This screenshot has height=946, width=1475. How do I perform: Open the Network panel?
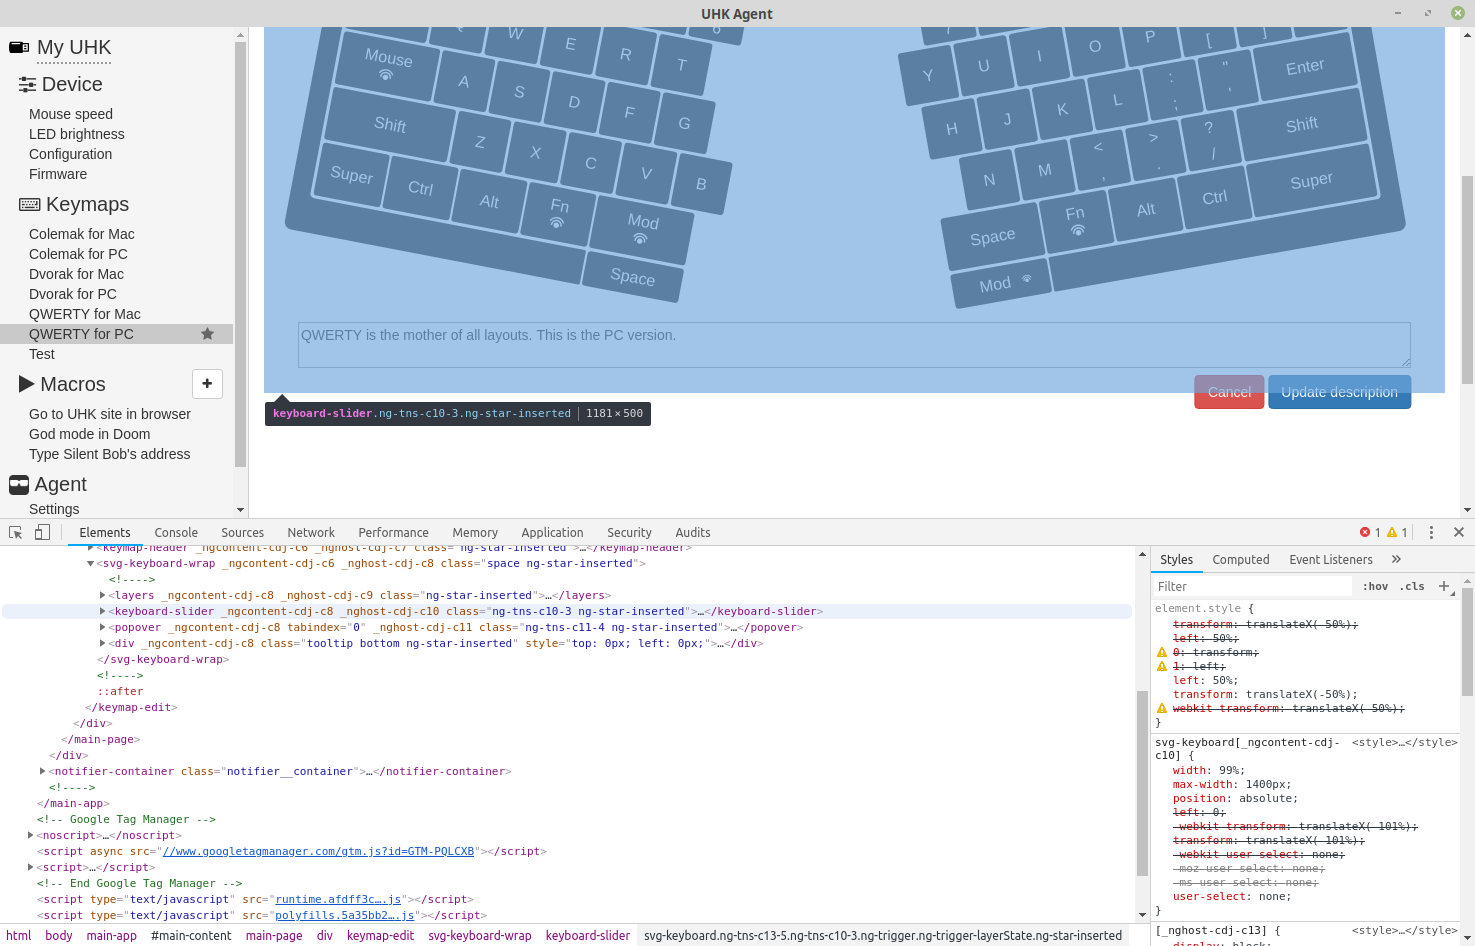pos(311,532)
